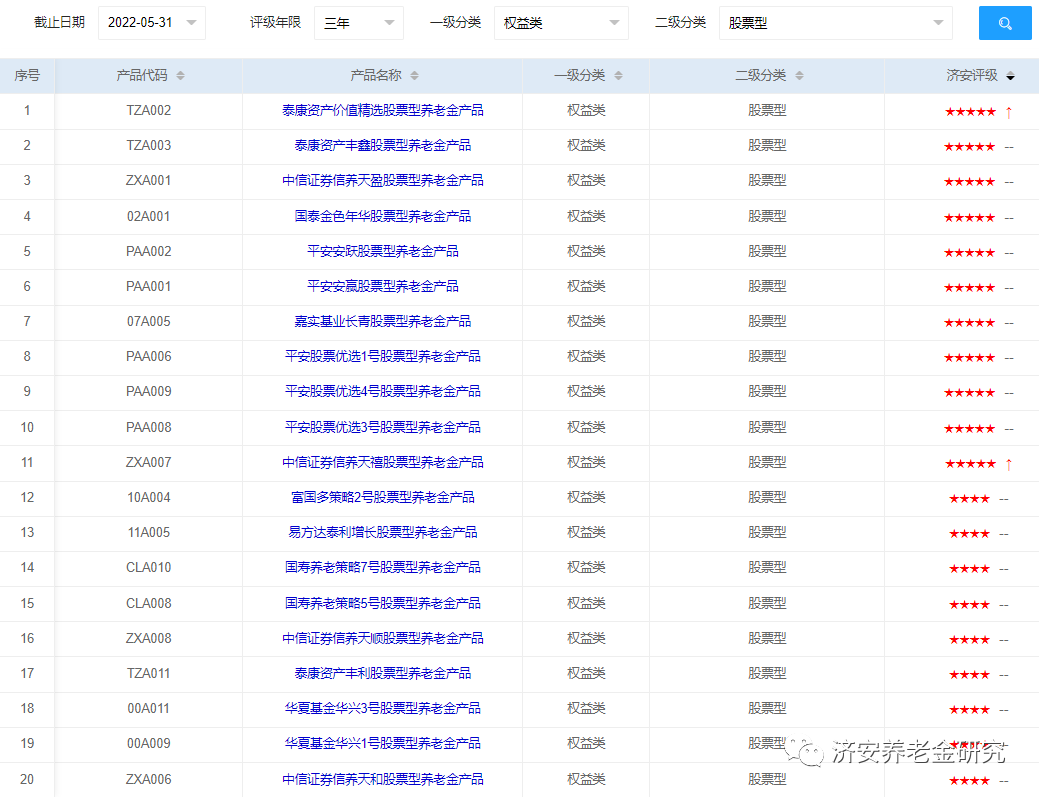The width and height of the screenshot is (1039, 797).
Task: Open the 评级年限 三年 dropdown
Action: point(358,23)
